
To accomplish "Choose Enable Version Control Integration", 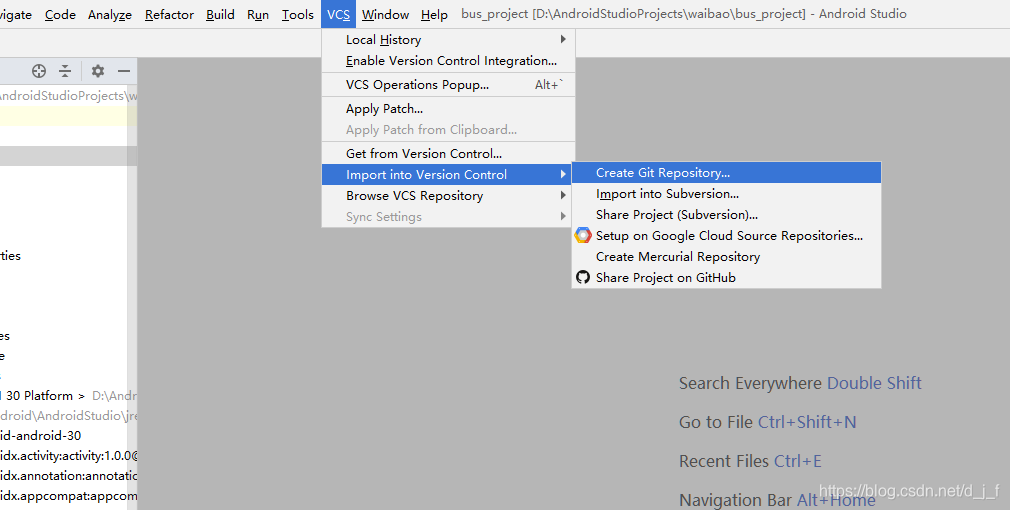I will coord(448,61).
